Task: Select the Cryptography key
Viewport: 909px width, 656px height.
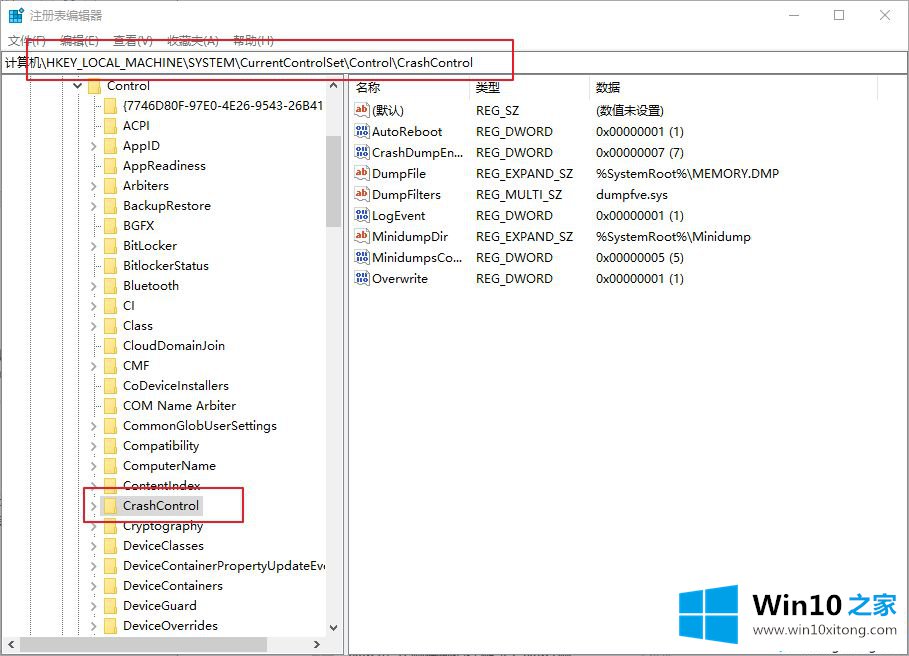Action: [163, 526]
